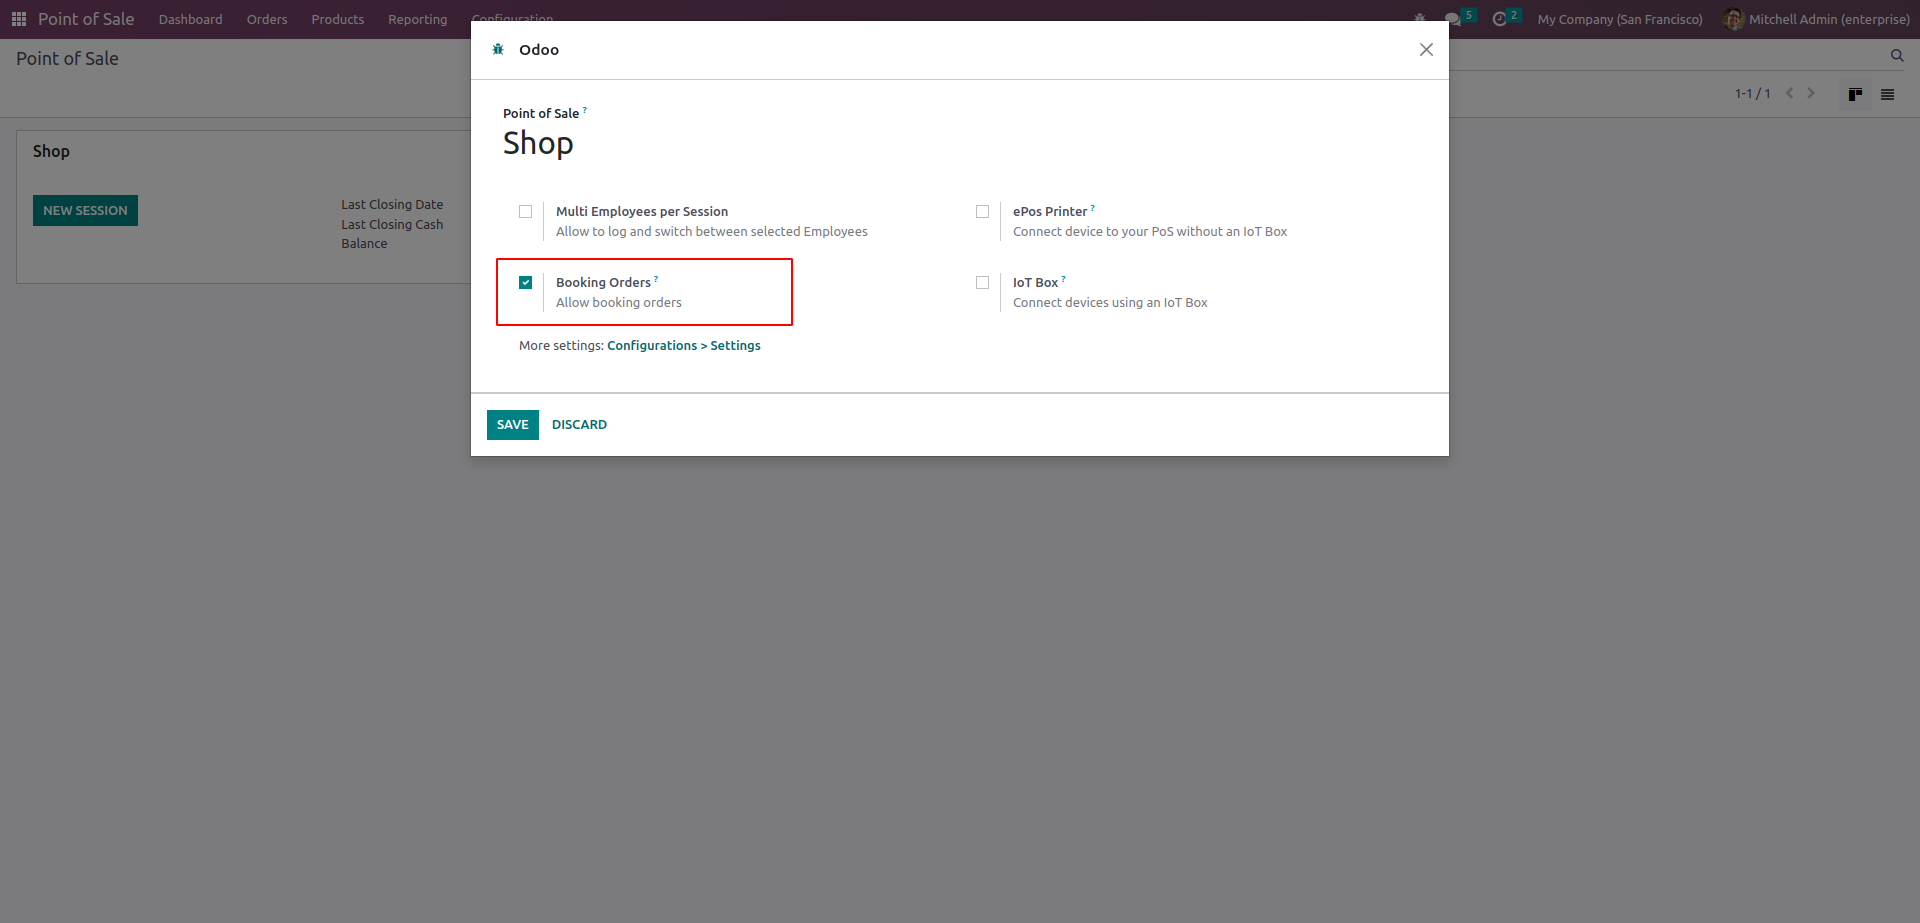The width and height of the screenshot is (1920, 923).
Task: Open the debug bug icon in the top navbar
Action: (1419, 19)
